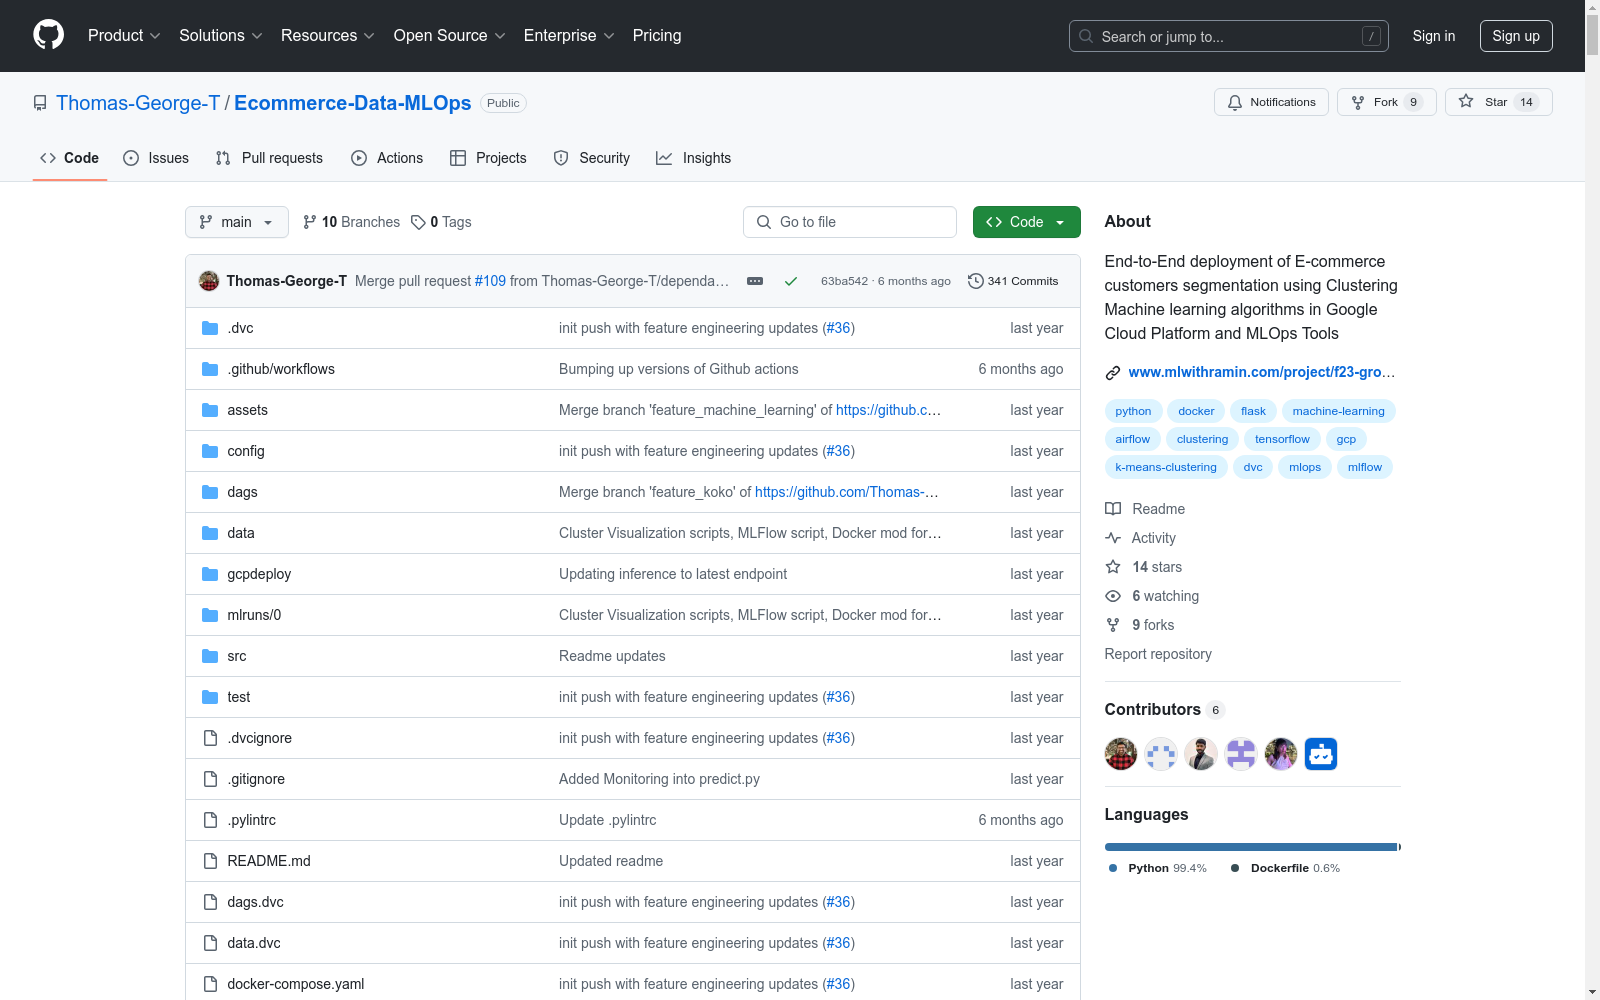Image resolution: width=1600 pixels, height=1000 pixels.
Task: Expand the Solutions menu
Action: (221, 36)
